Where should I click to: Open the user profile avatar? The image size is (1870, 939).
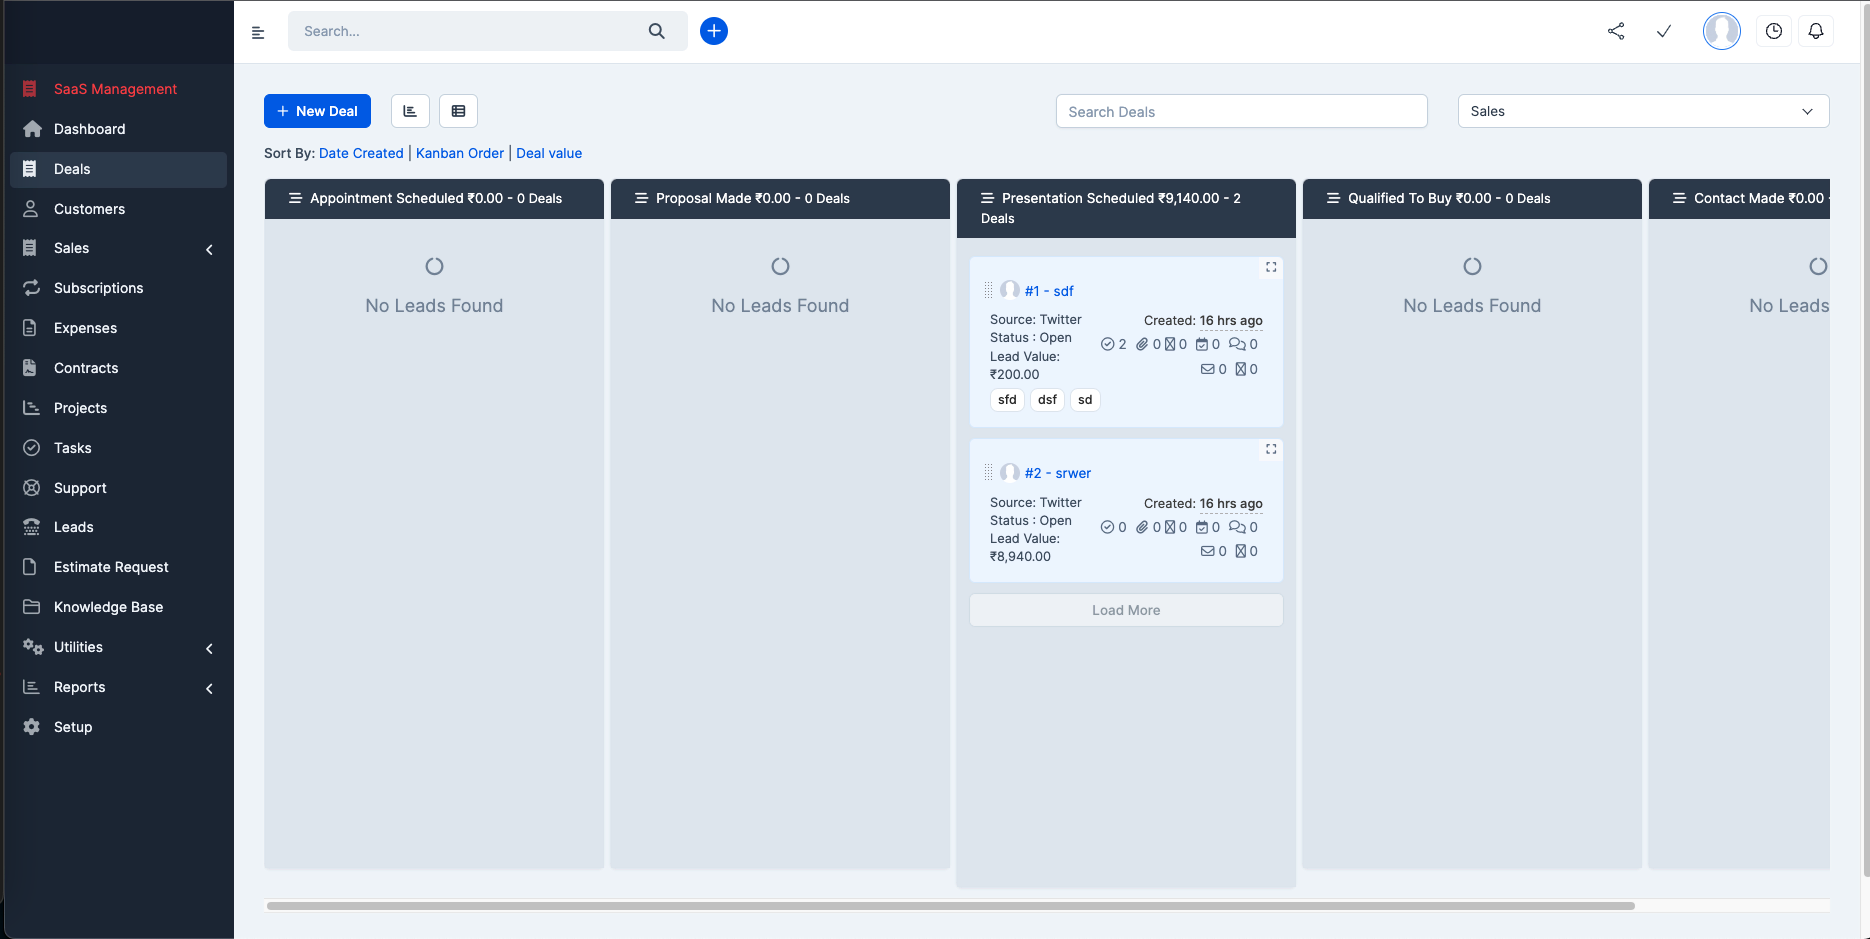click(x=1722, y=31)
